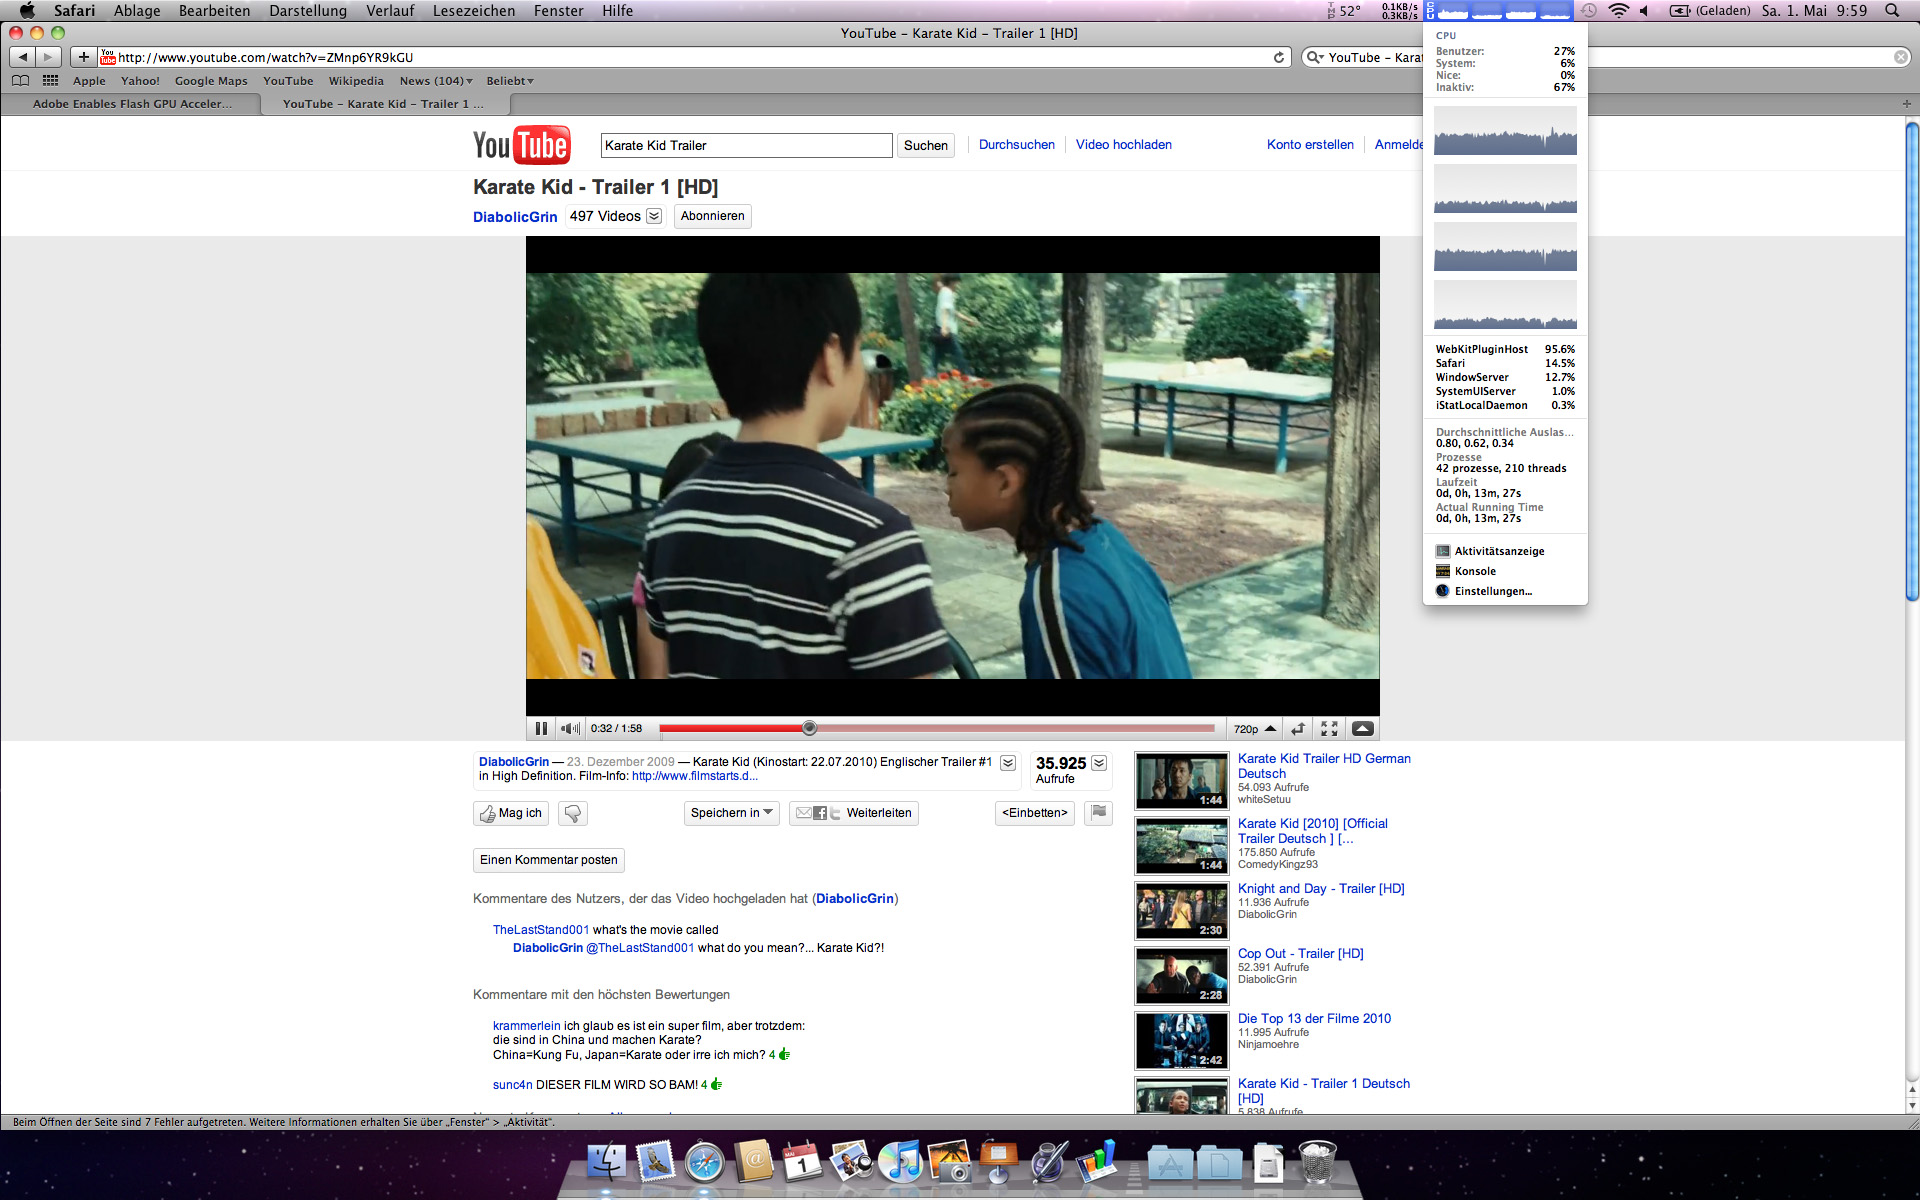This screenshot has height=1200, width=1920.
Task: Open the News (104) bookmarks folder
Action: 436,81
